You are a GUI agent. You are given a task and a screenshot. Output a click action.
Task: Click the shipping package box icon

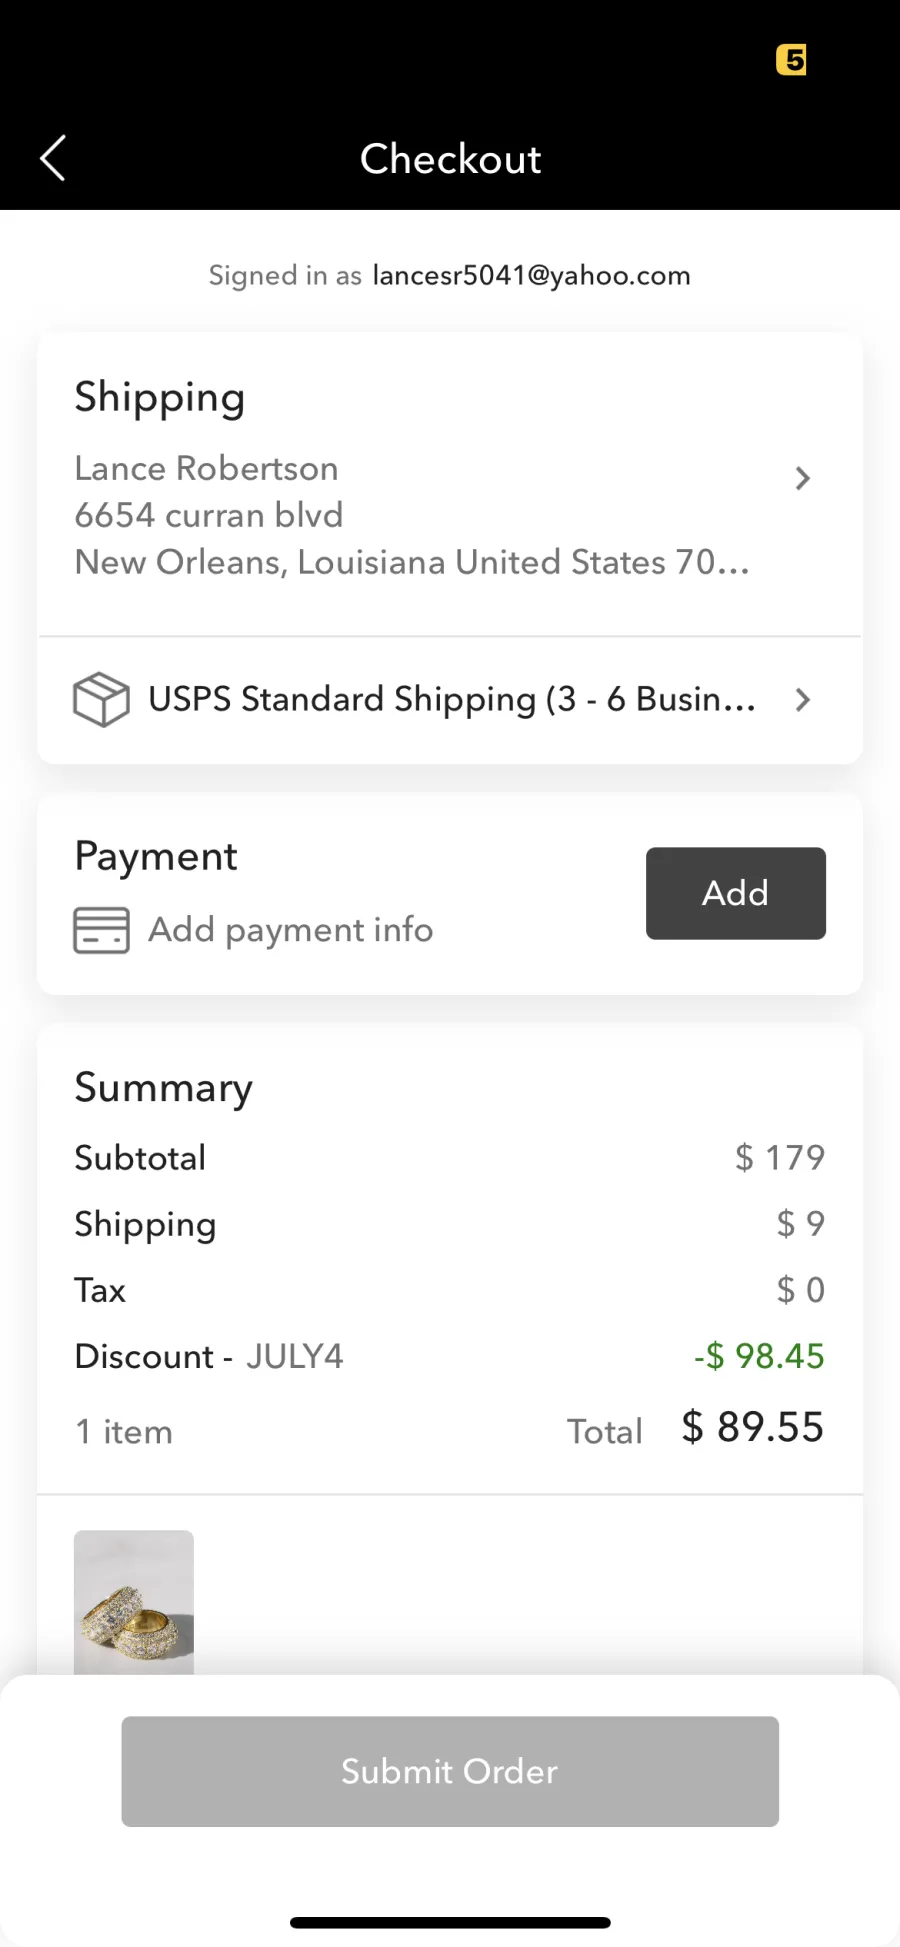[x=101, y=699]
